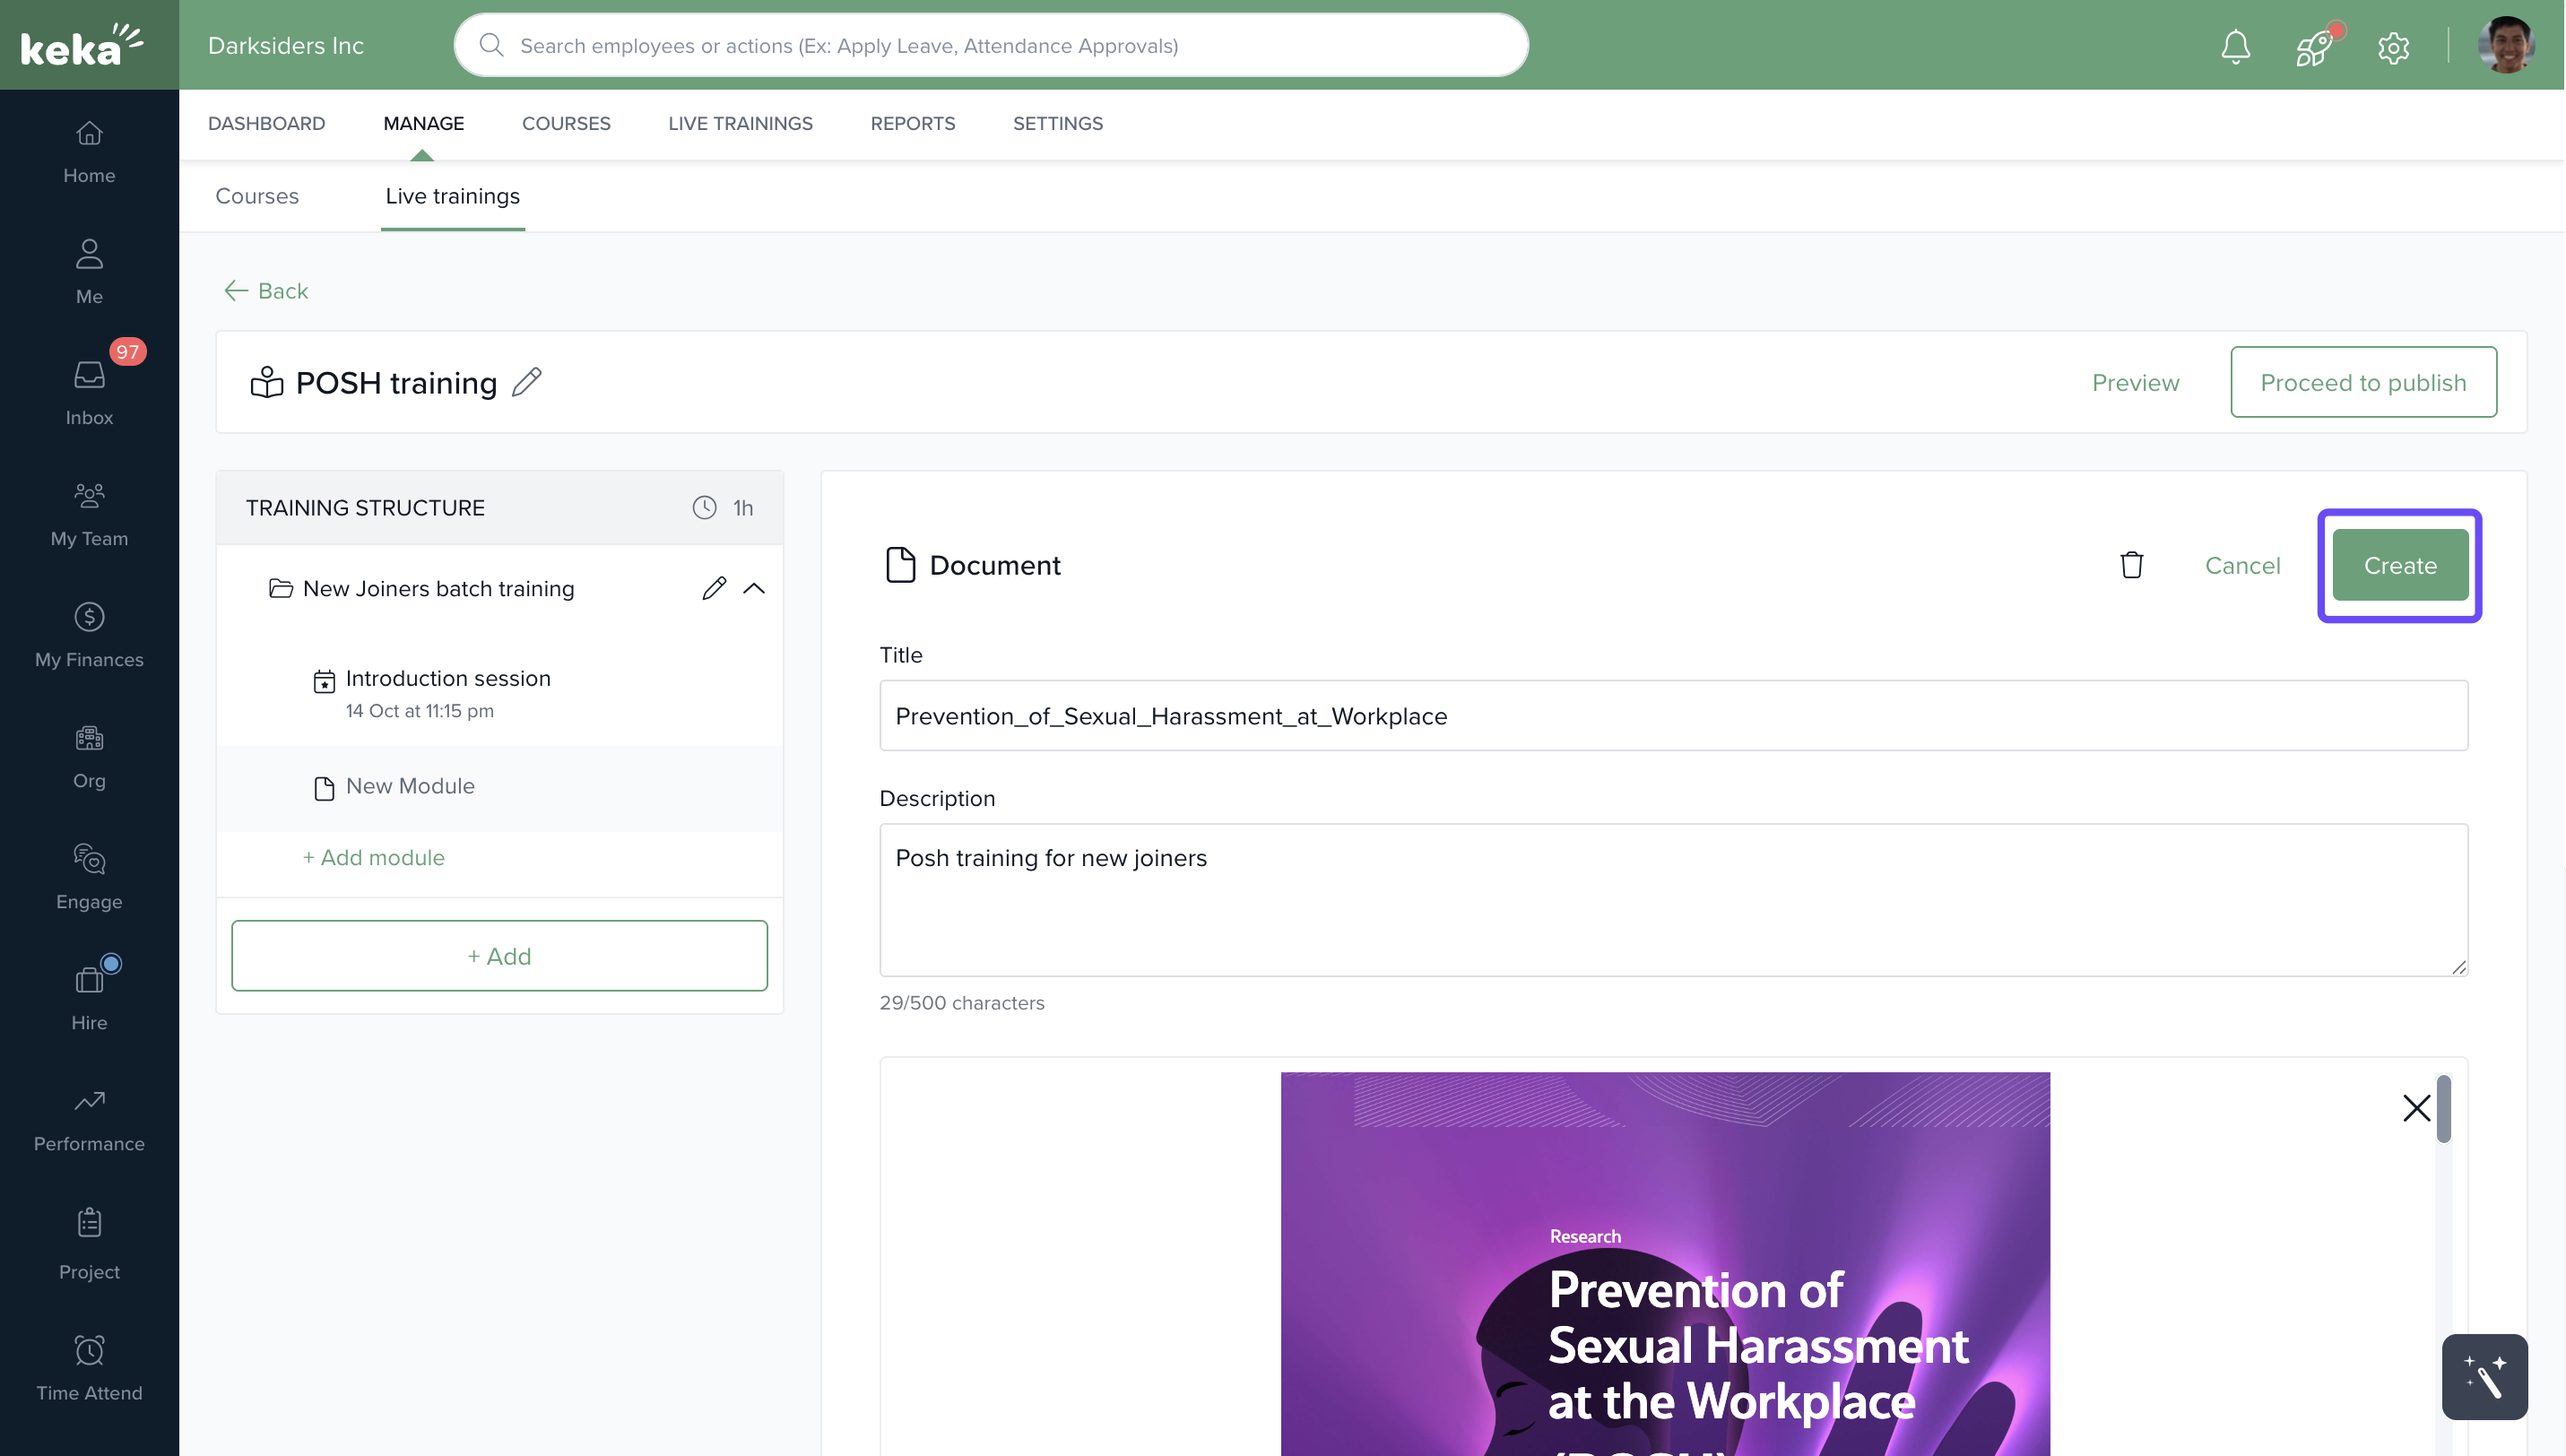This screenshot has height=1456, width=2566.
Task: Open the settings gear in top bar
Action: click(x=2393, y=47)
